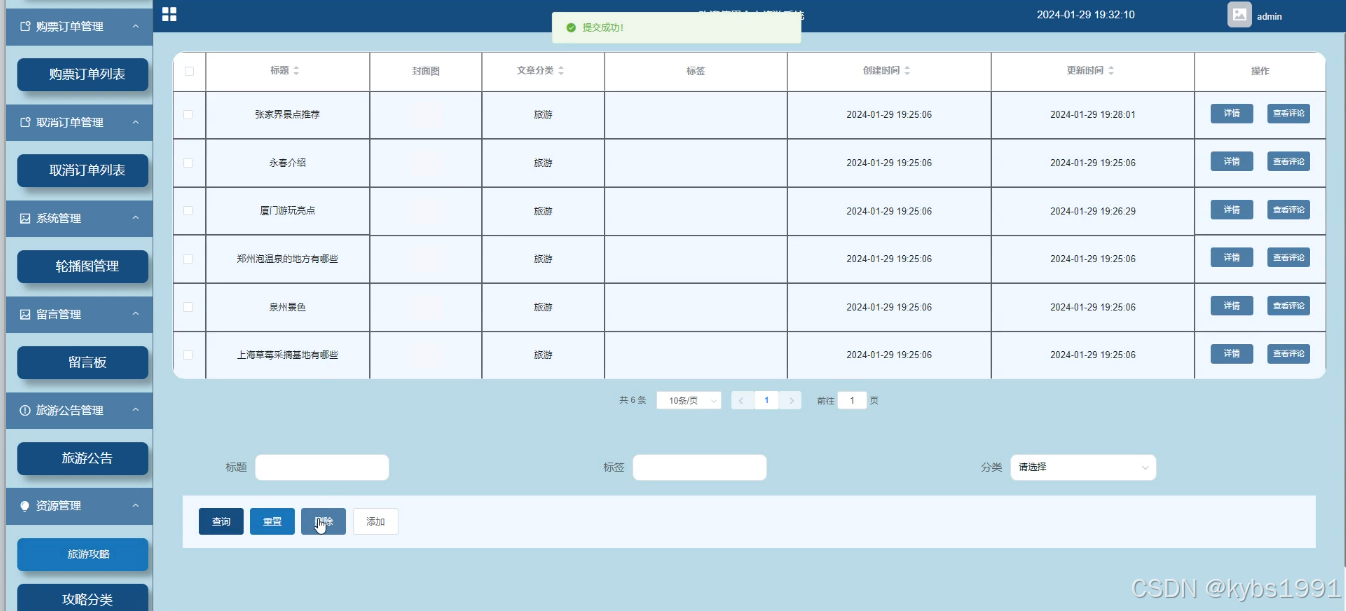Screen dimensions: 1346x611
Task: Collapse the 资源管理 group chevron
Action: coord(135,506)
